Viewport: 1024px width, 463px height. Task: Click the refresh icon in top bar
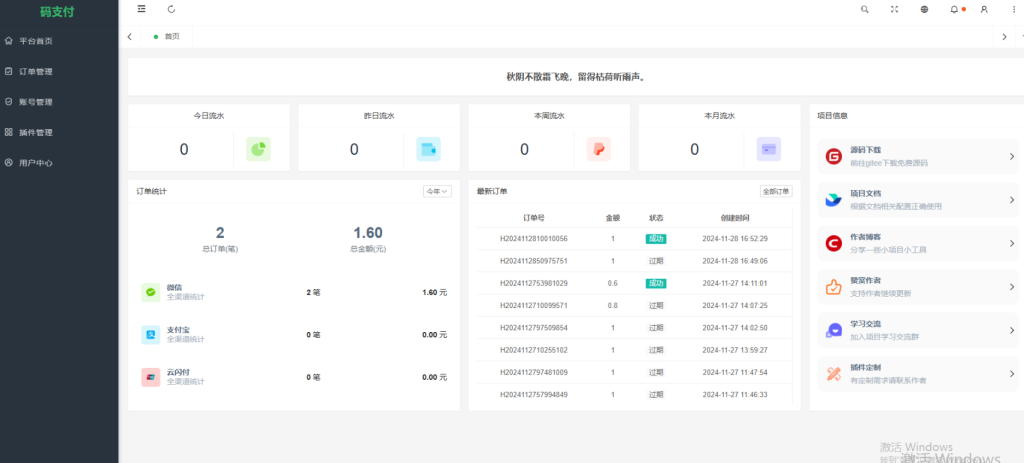(172, 9)
